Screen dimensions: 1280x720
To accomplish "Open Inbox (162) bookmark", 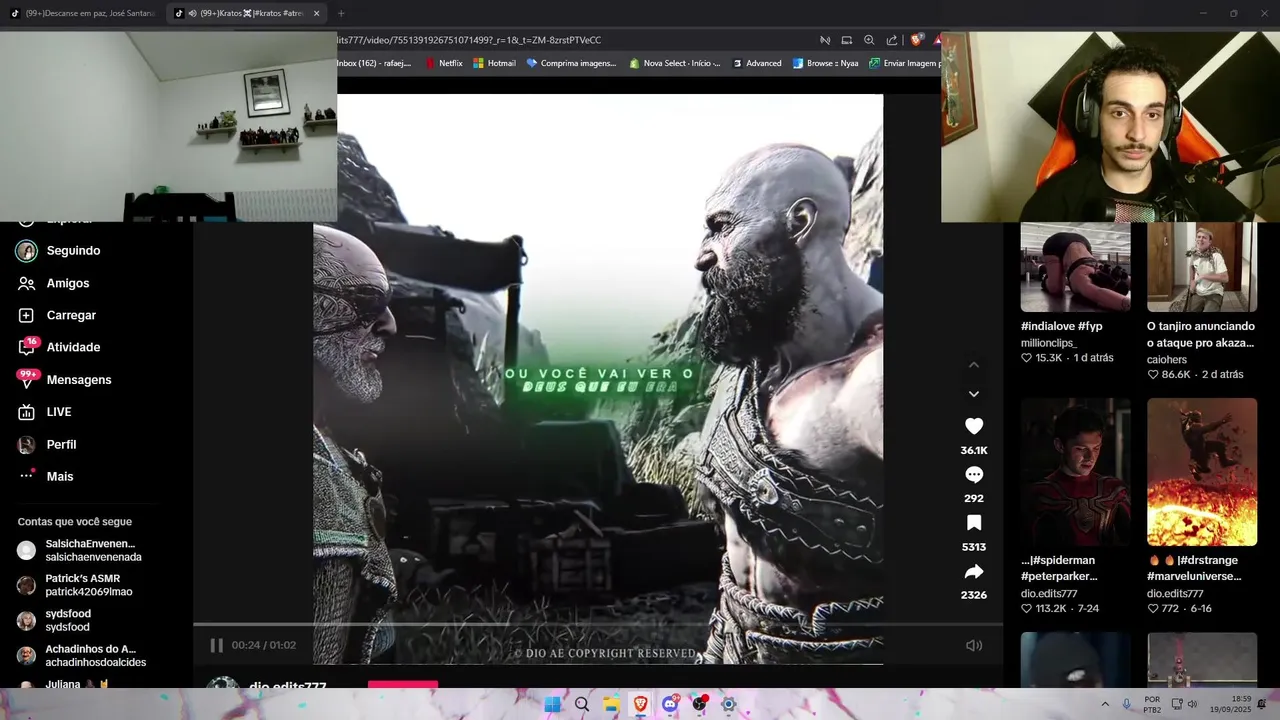I will pos(375,63).
